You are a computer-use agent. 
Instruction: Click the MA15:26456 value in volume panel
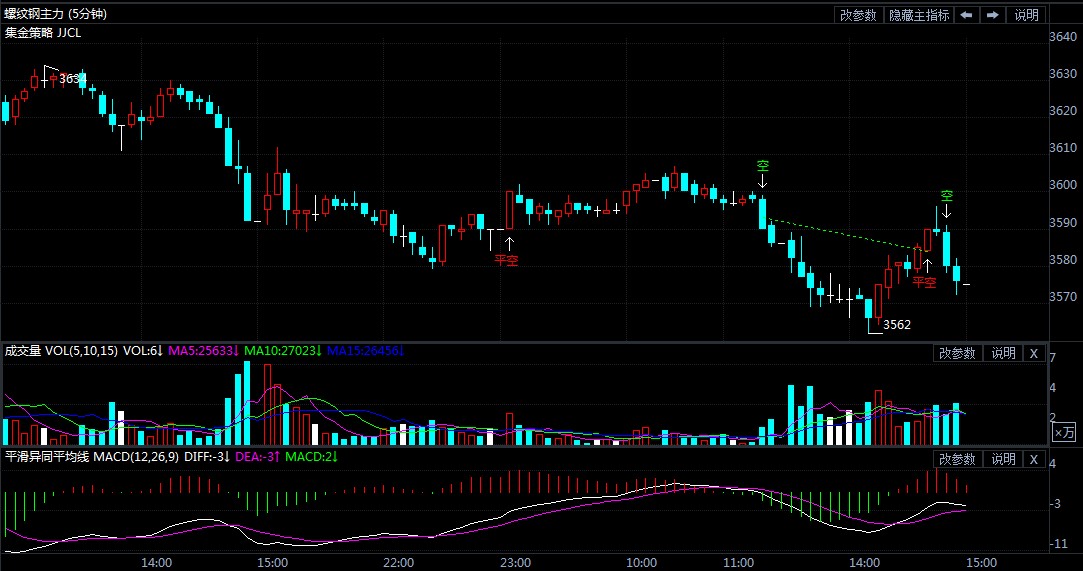[365, 351]
